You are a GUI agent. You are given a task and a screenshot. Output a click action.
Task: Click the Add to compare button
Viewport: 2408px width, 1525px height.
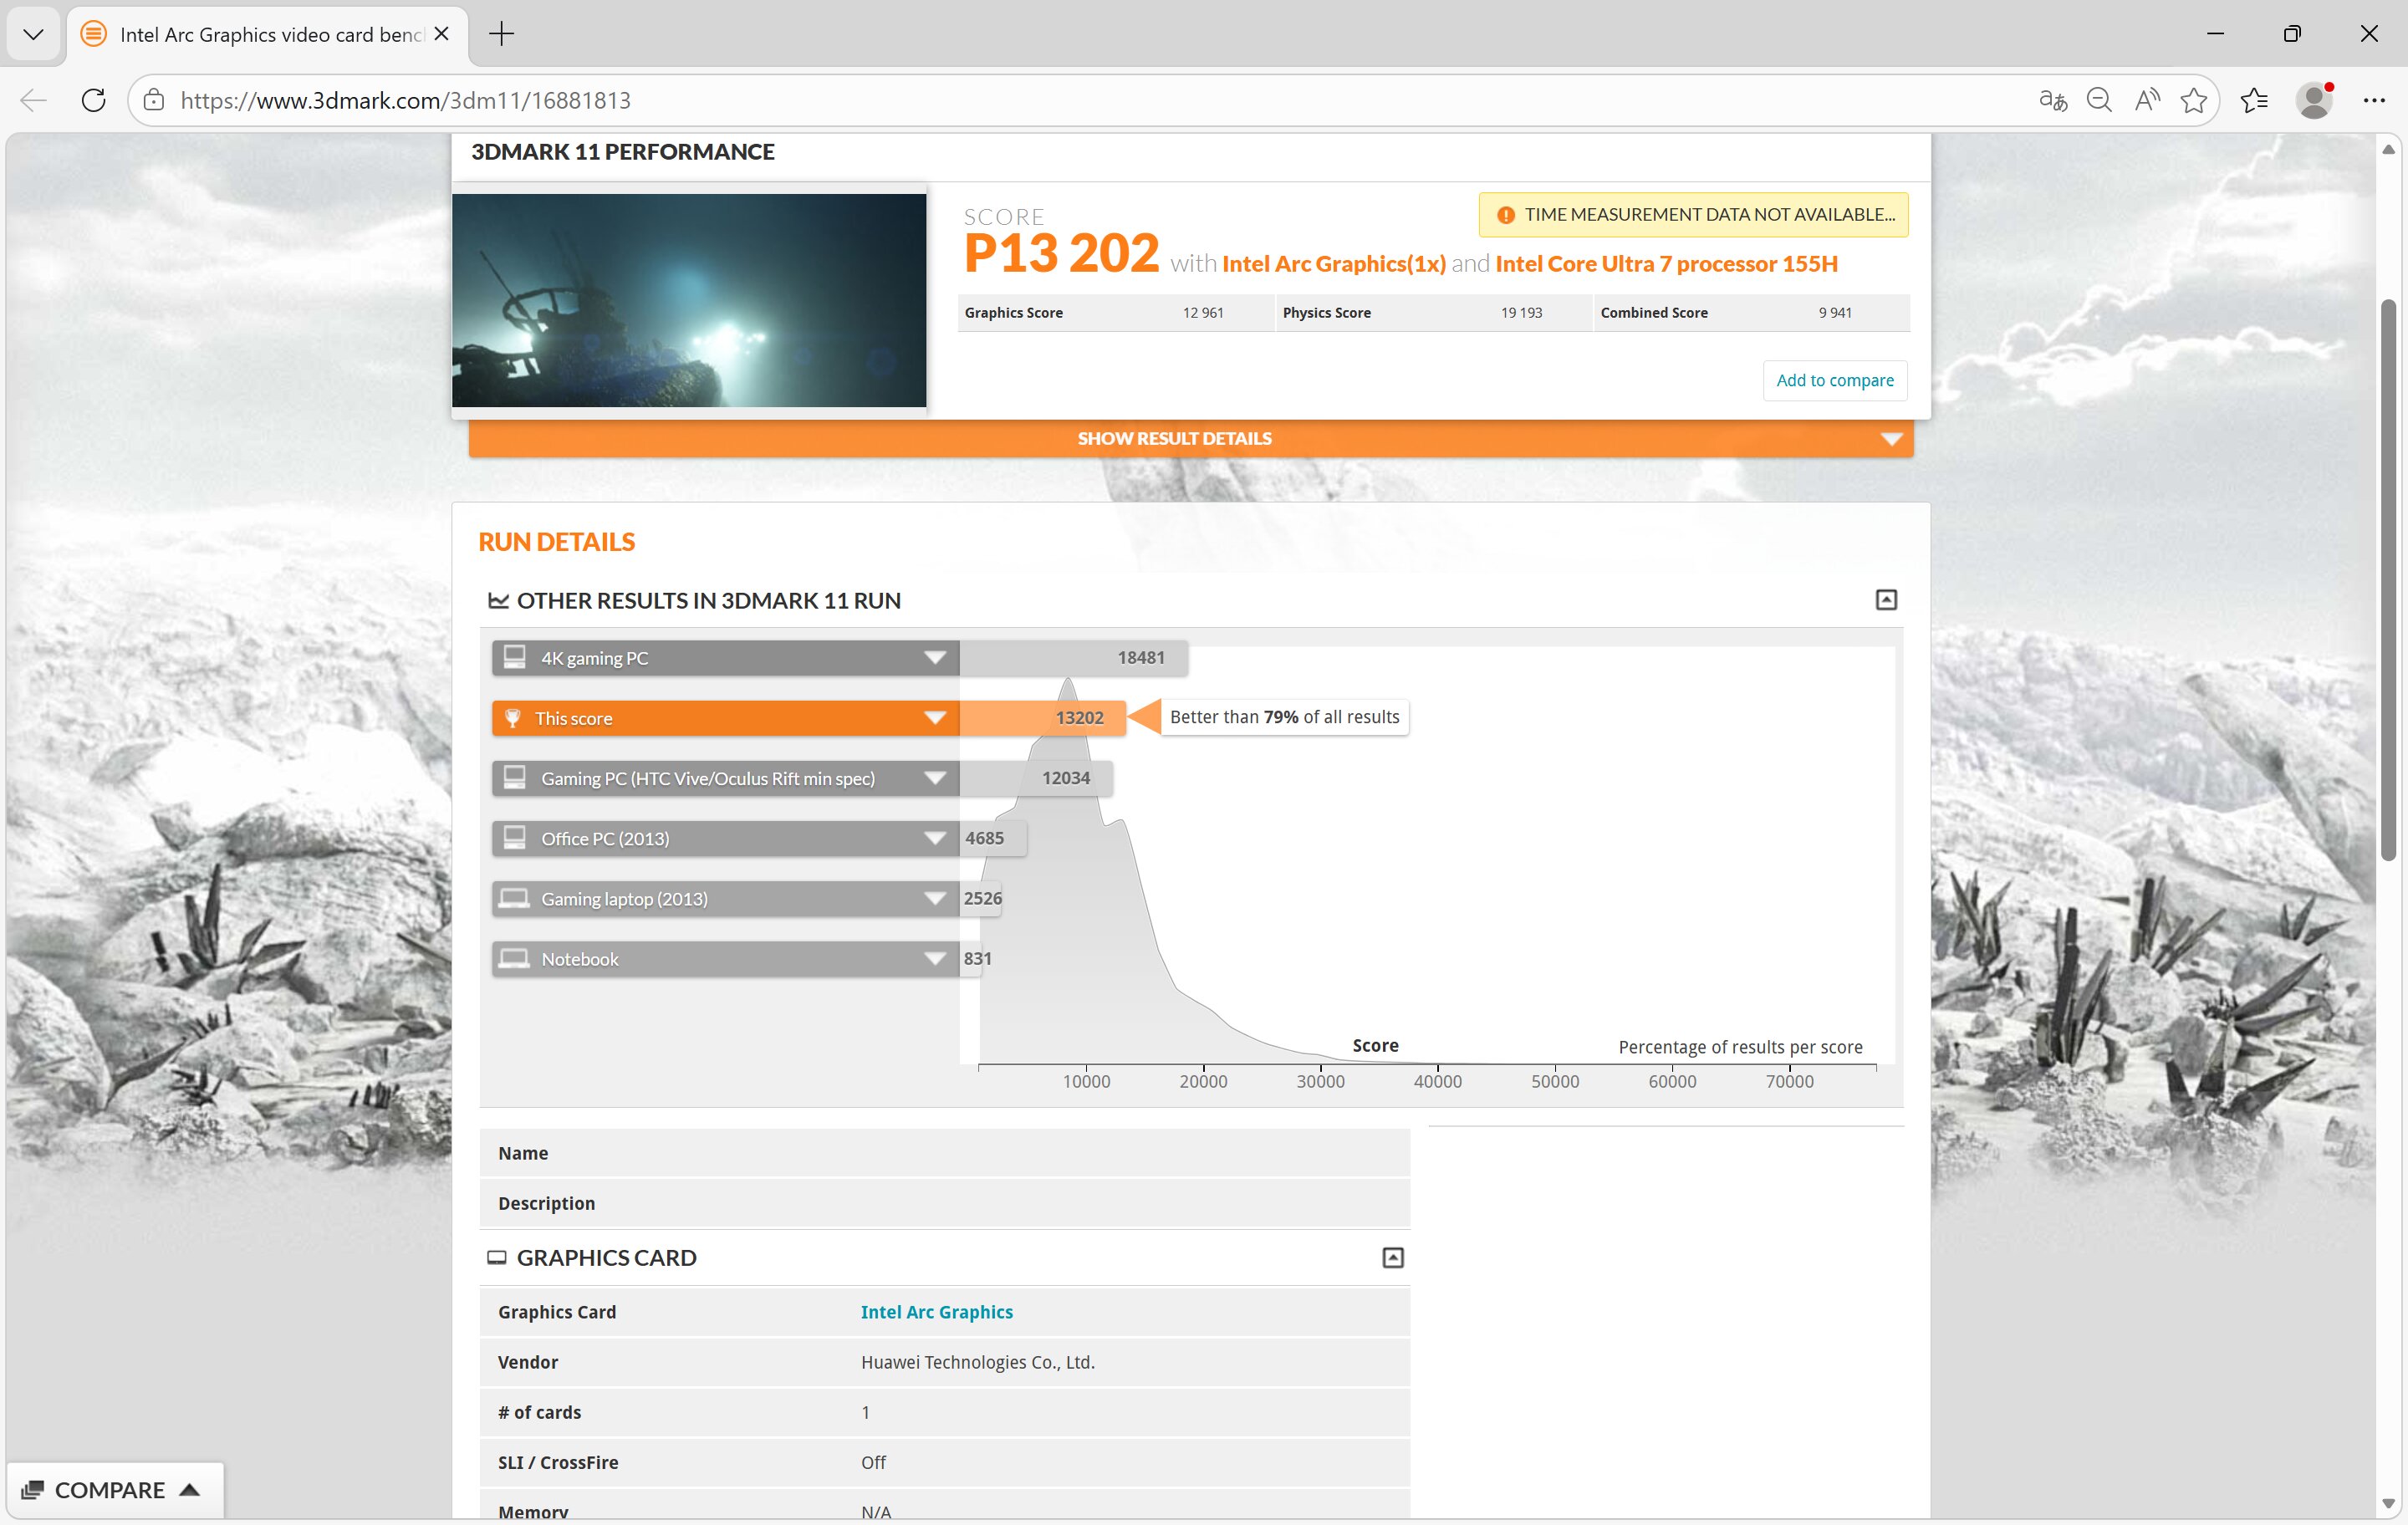[x=1834, y=380]
